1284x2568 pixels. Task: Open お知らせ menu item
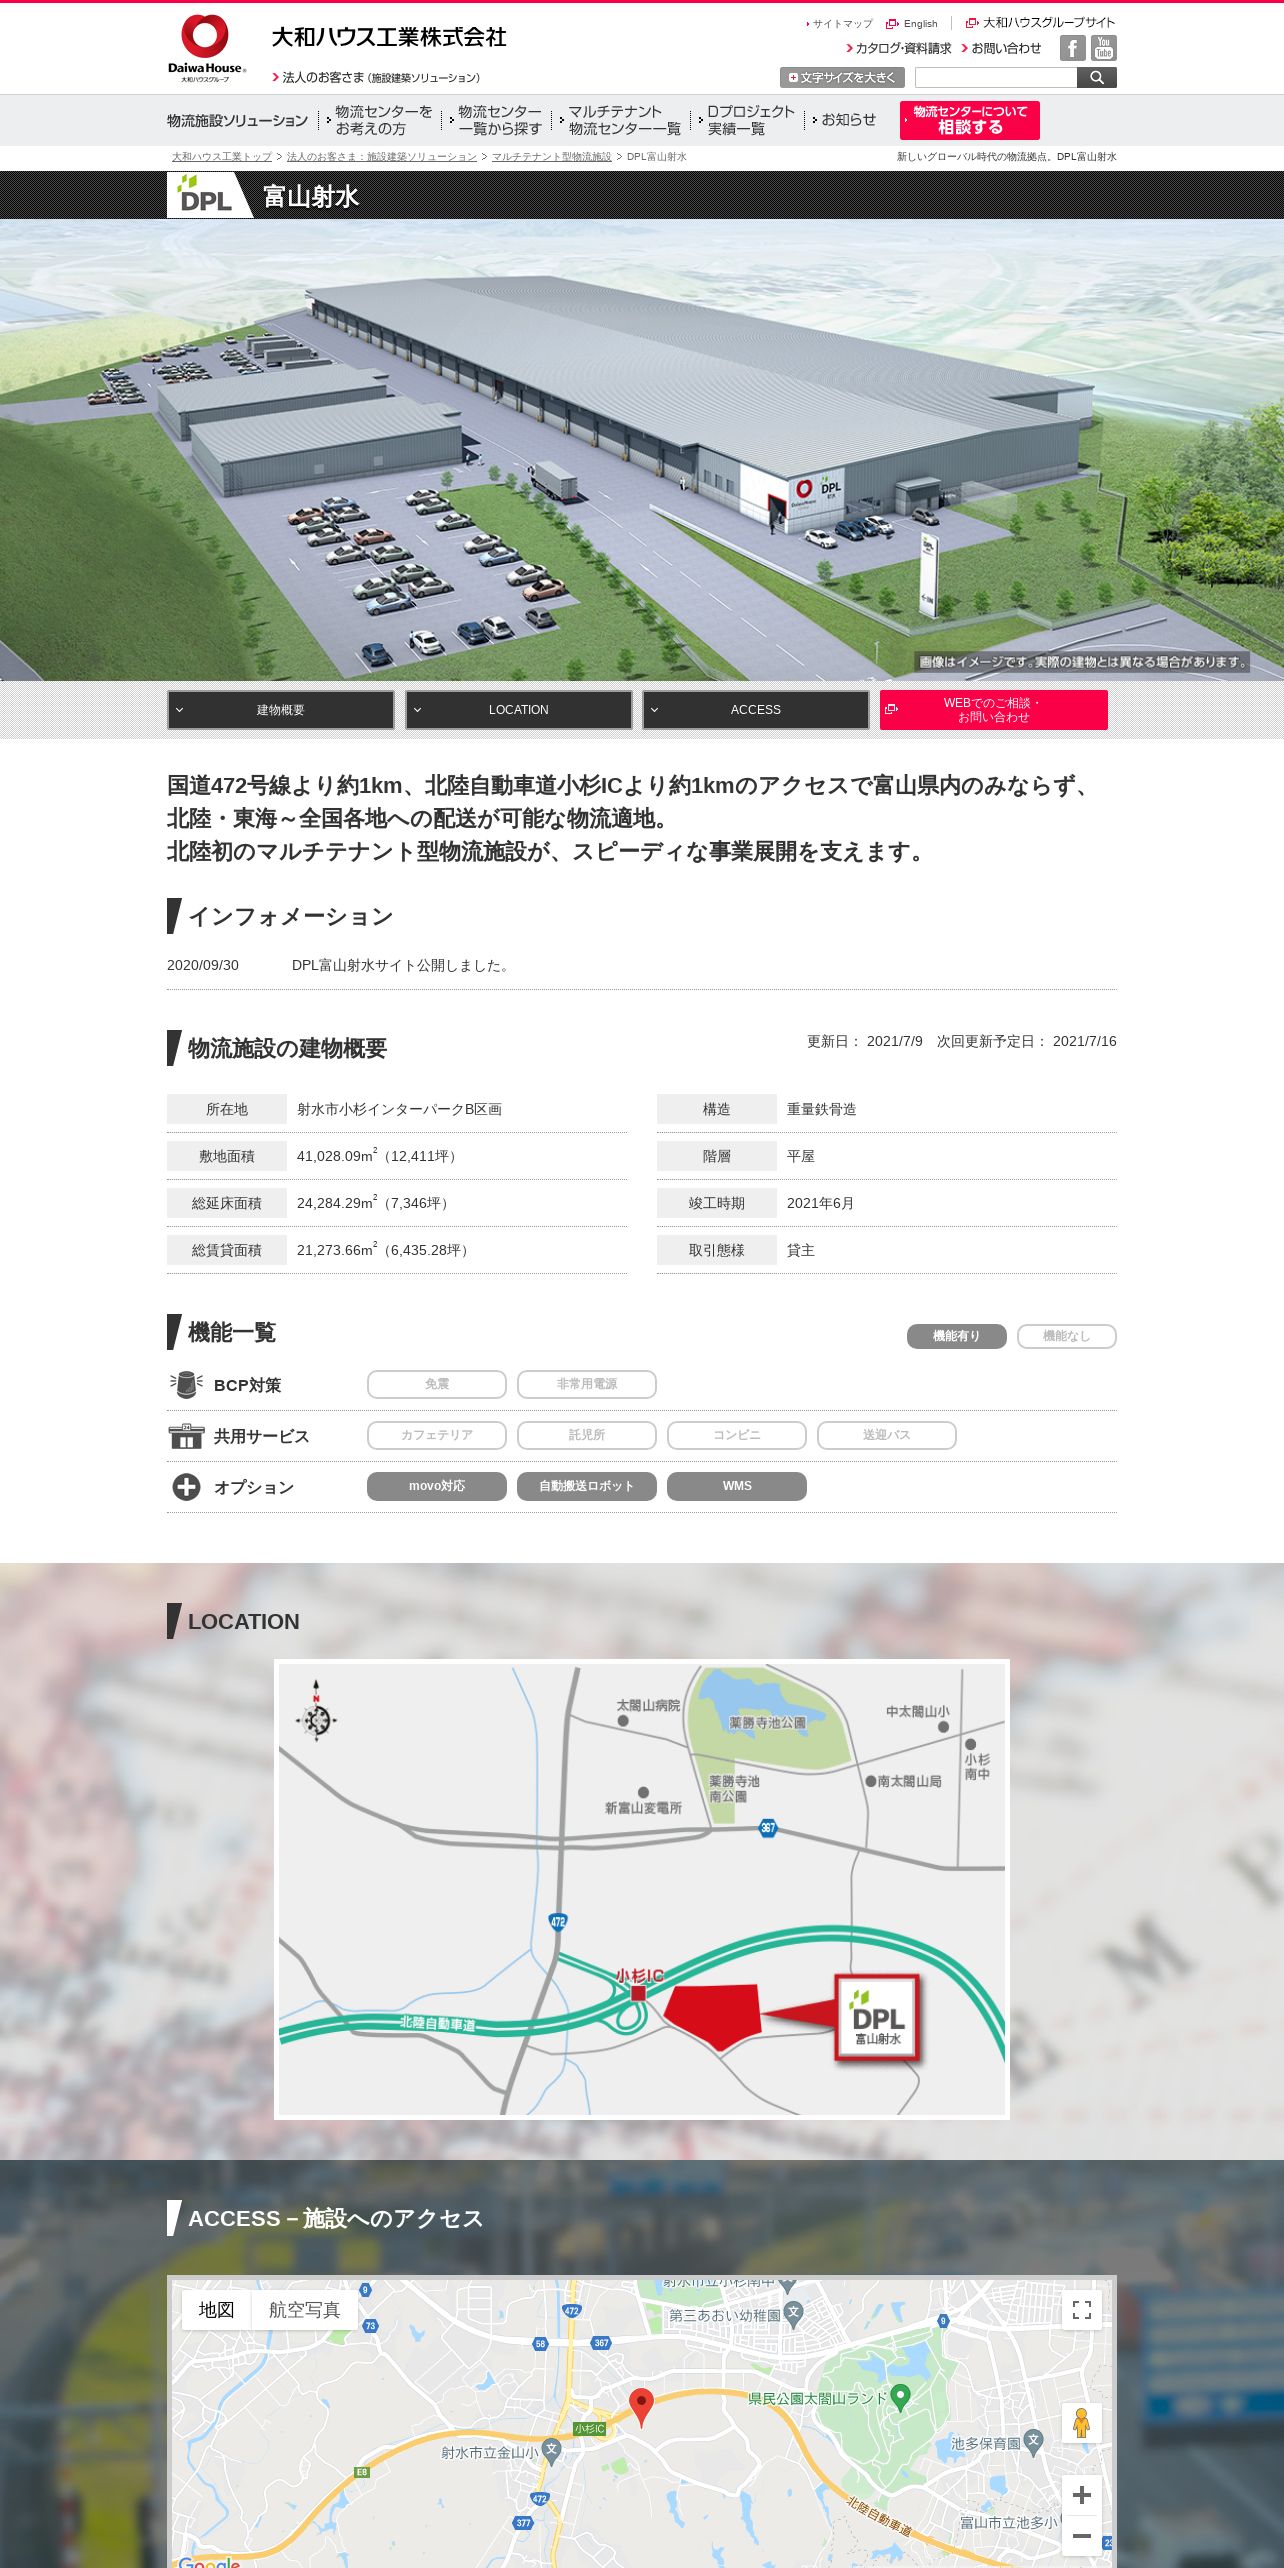pyautogui.click(x=845, y=120)
